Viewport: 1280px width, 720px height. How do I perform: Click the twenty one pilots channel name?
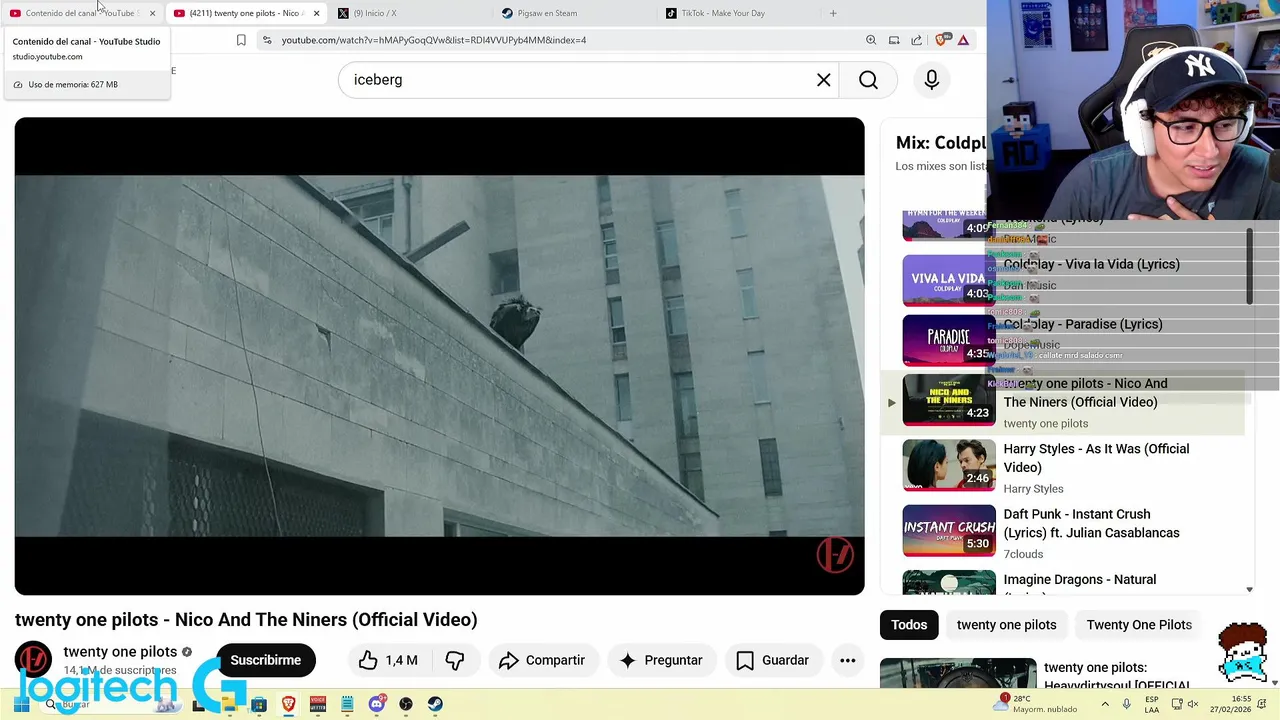click(x=120, y=652)
